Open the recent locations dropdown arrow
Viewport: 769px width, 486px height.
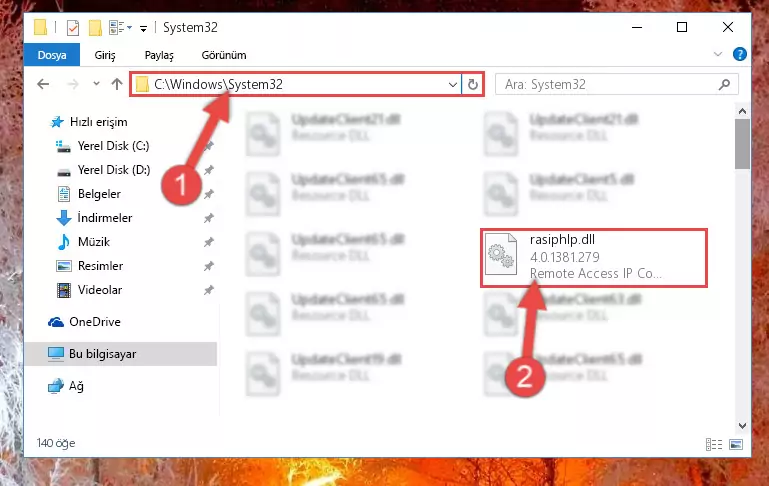tap(96, 84)
